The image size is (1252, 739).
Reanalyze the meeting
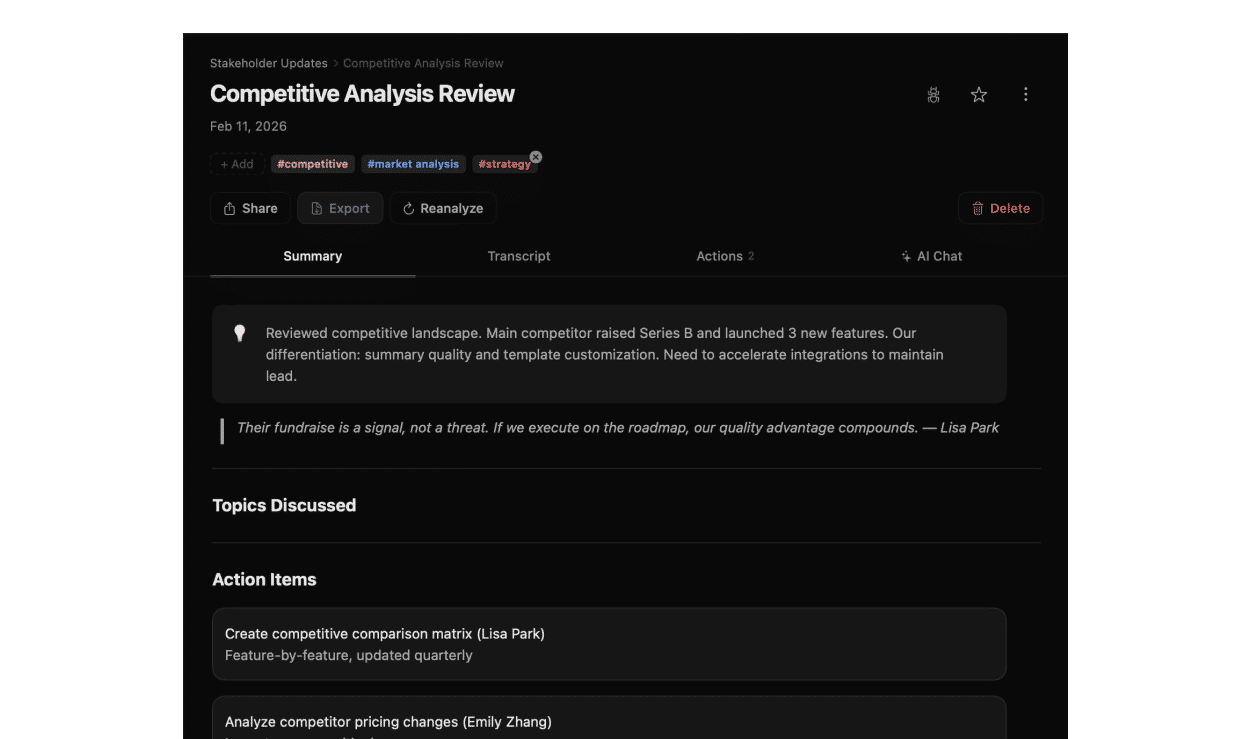tap(443, 208)
